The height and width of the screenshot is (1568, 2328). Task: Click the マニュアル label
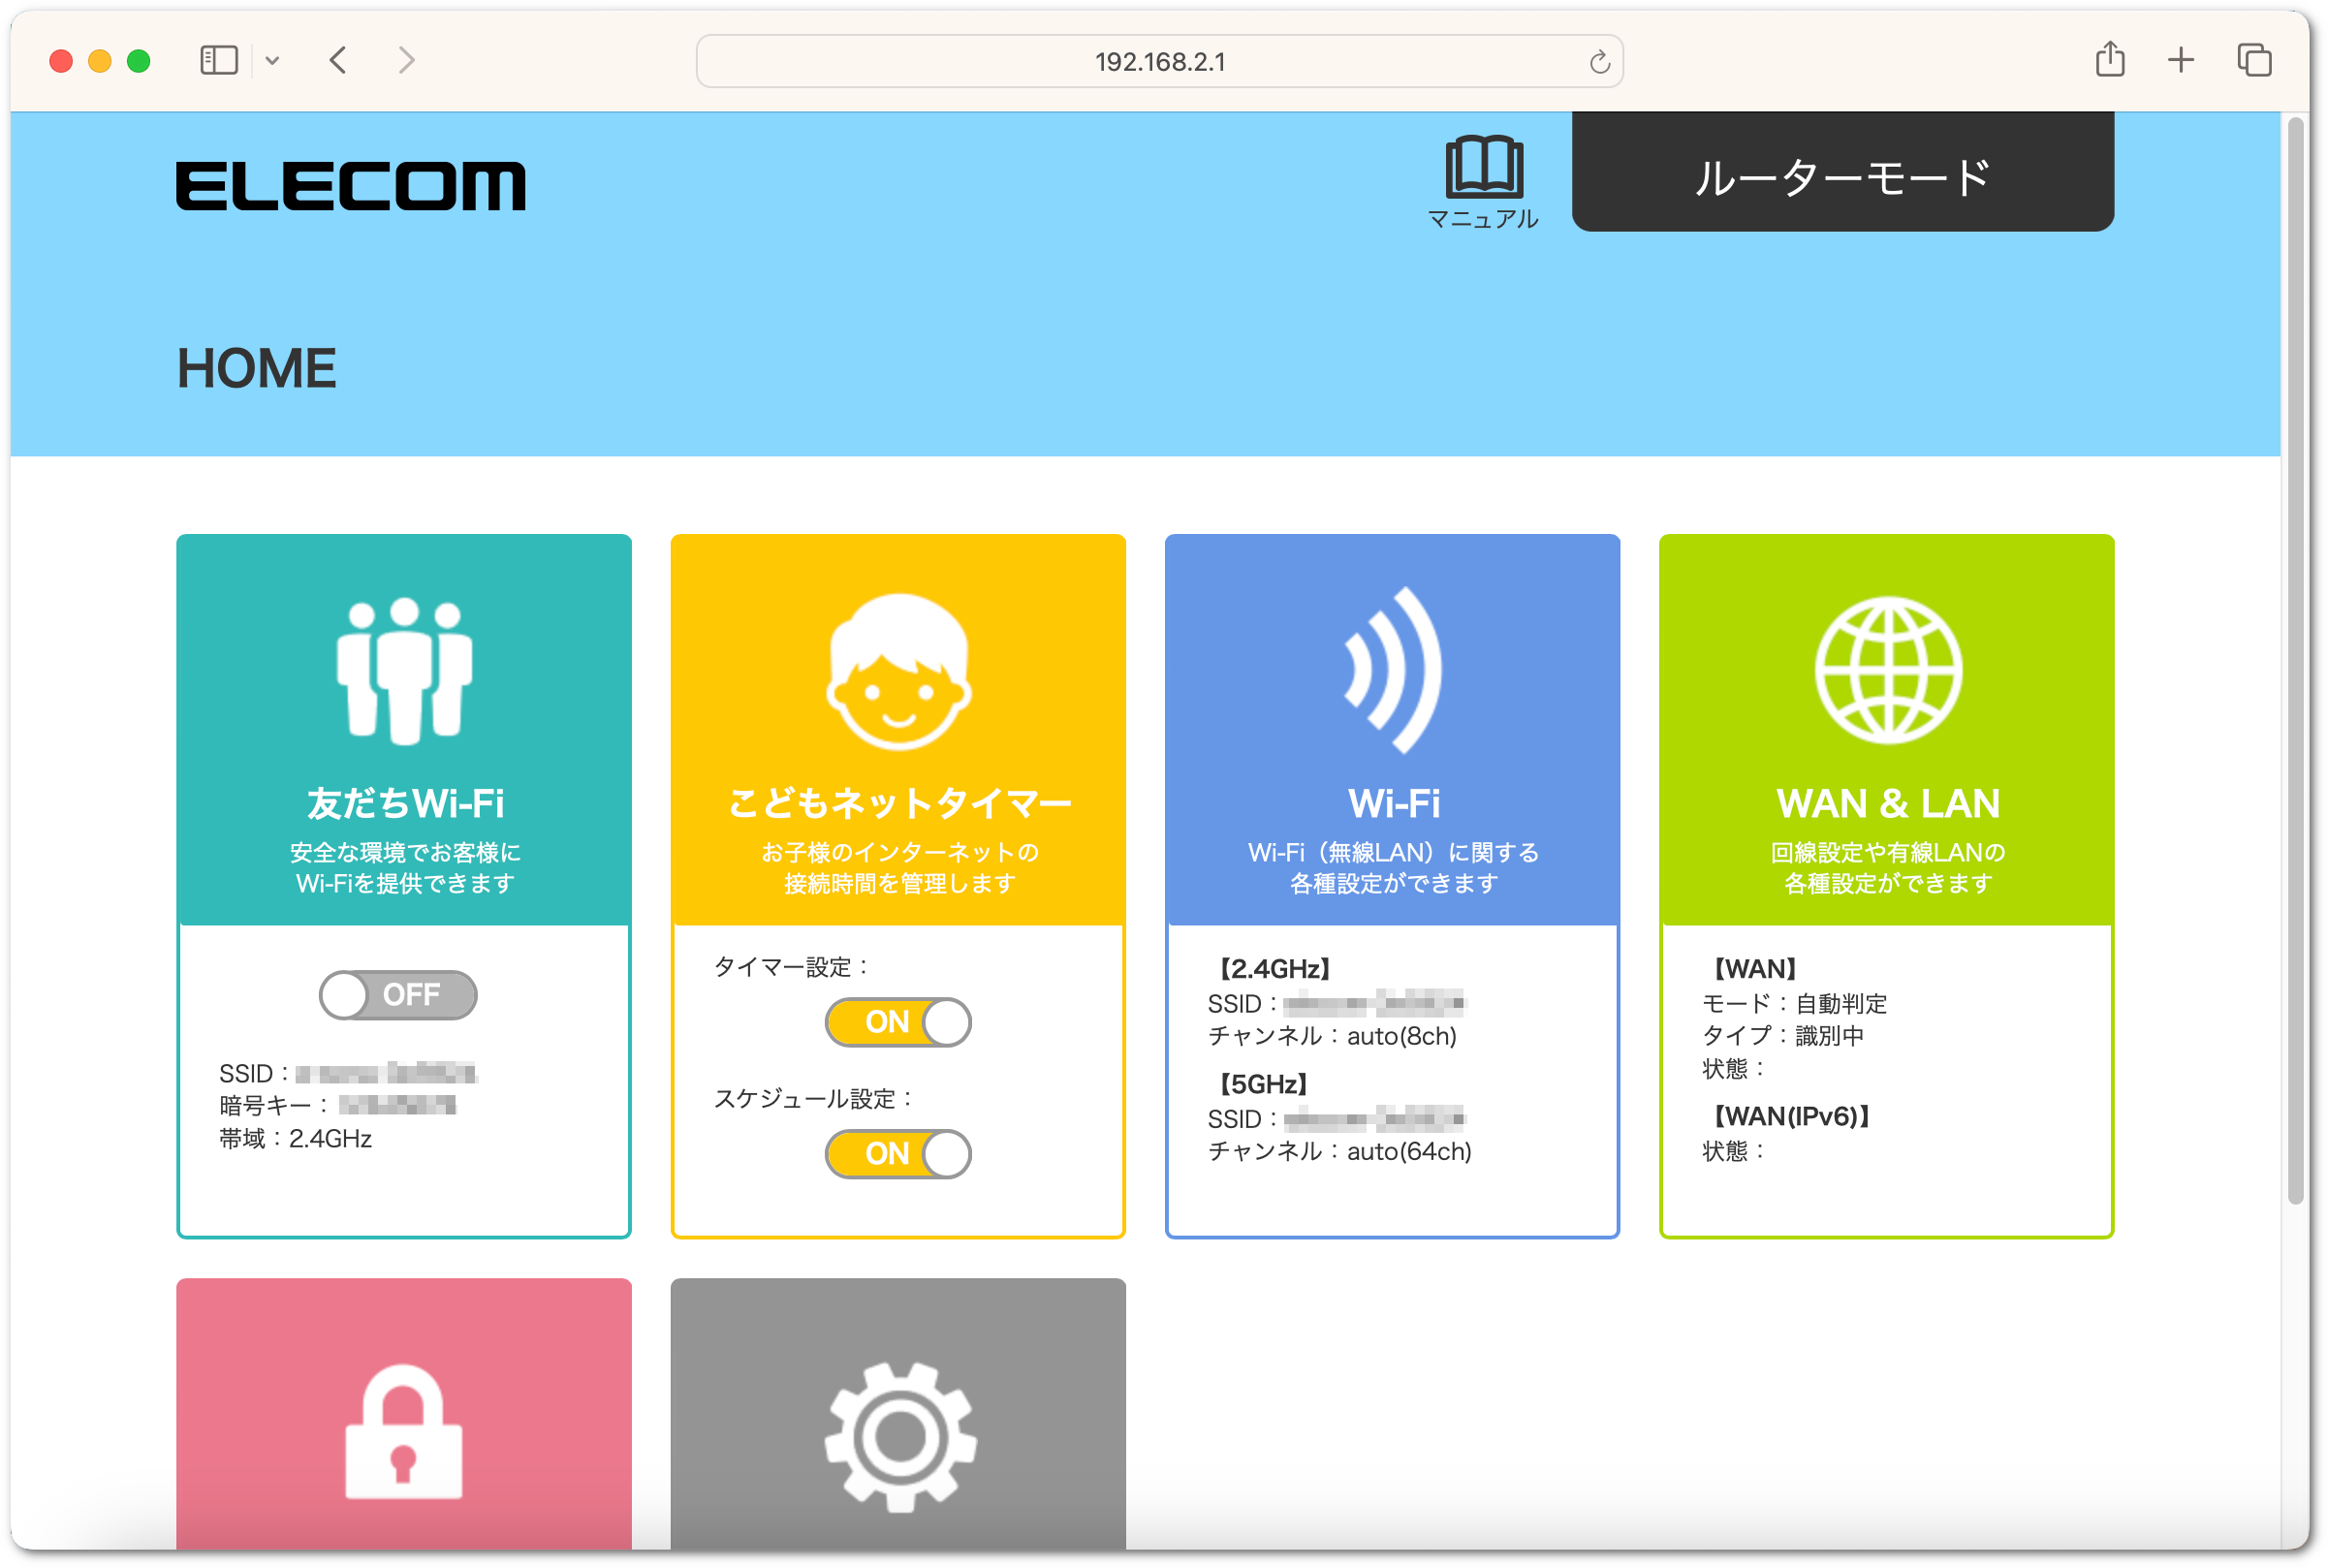(x=1483, y=219)
